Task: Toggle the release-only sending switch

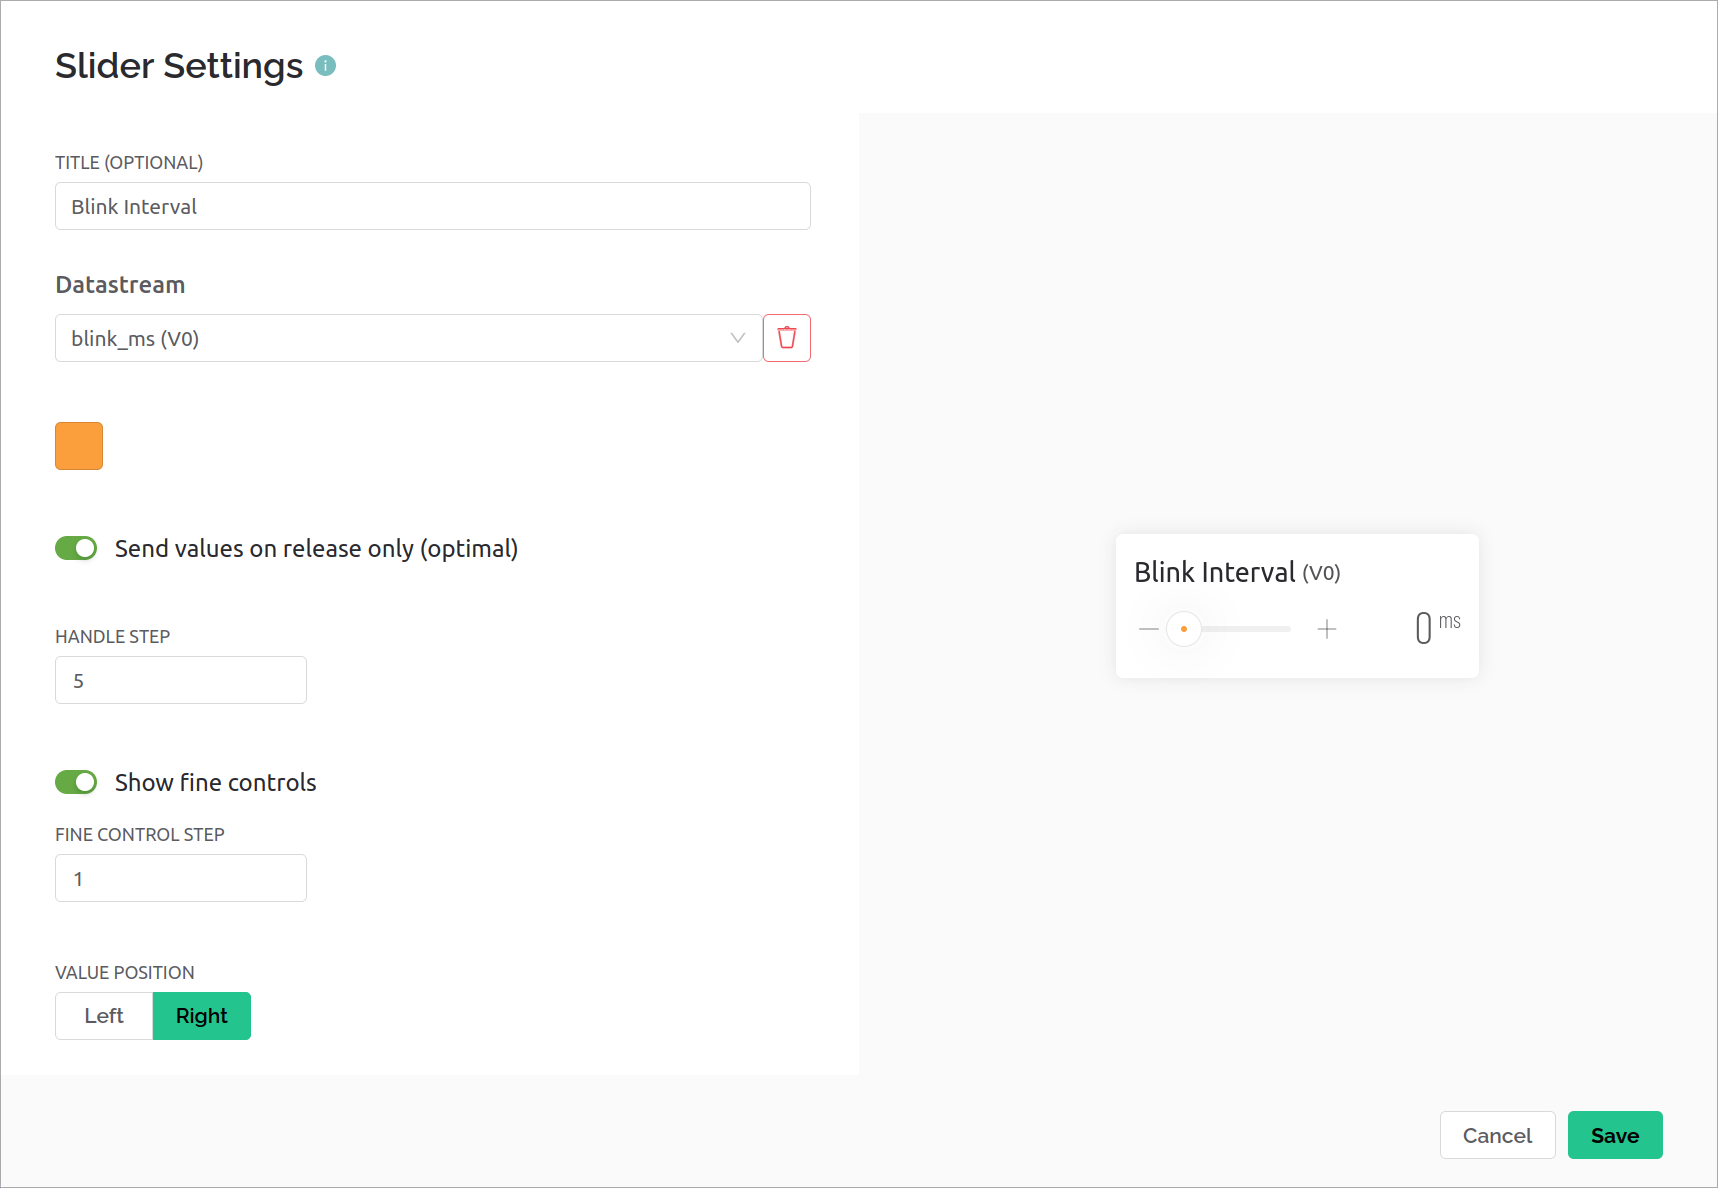Action: pyautogui.click(x=76, y=547)
